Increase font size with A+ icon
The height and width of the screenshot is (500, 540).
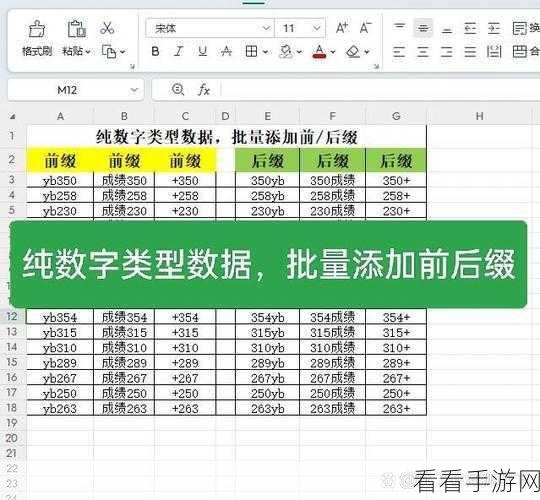342,28
